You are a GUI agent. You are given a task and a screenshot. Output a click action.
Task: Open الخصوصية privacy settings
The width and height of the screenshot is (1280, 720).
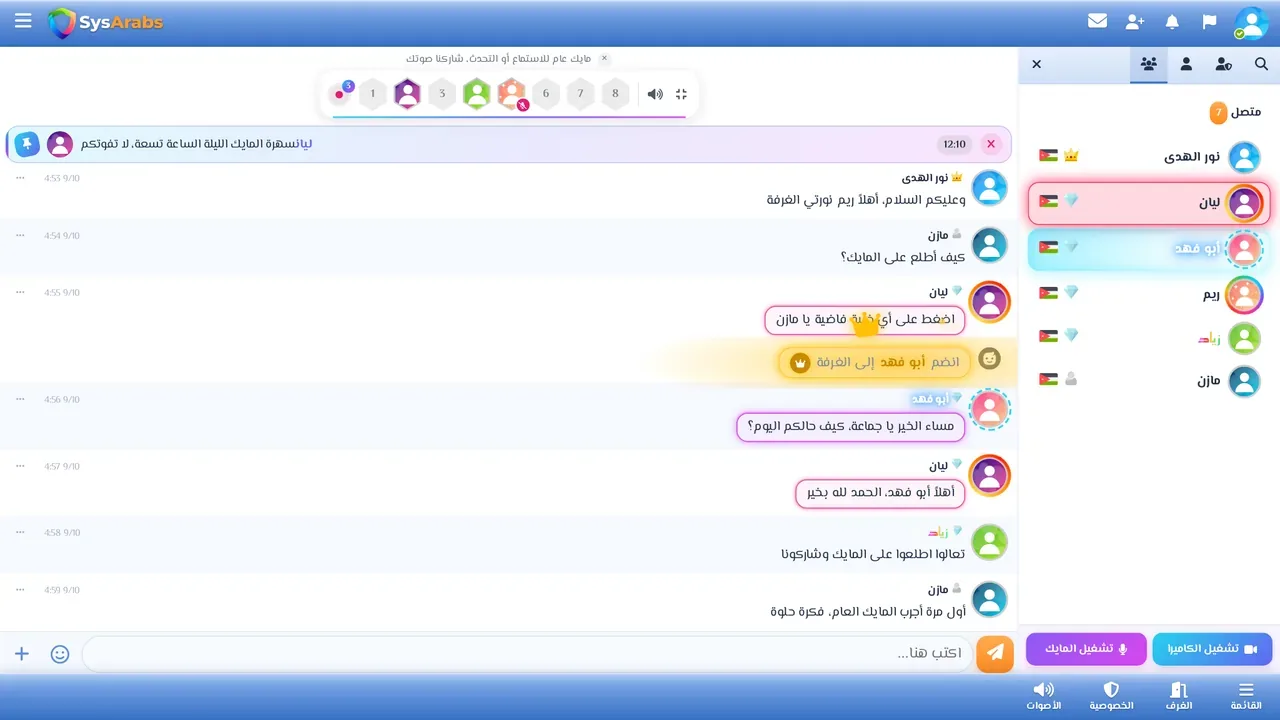1111,696
